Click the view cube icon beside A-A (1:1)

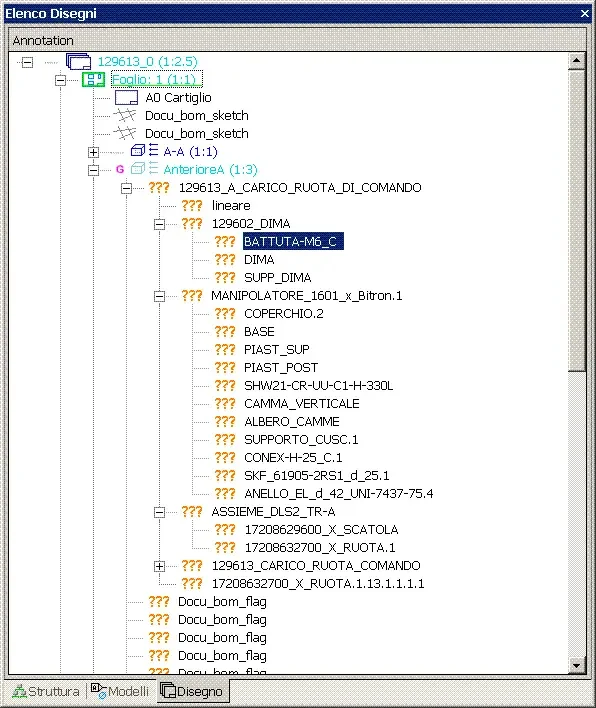(138, 150)
